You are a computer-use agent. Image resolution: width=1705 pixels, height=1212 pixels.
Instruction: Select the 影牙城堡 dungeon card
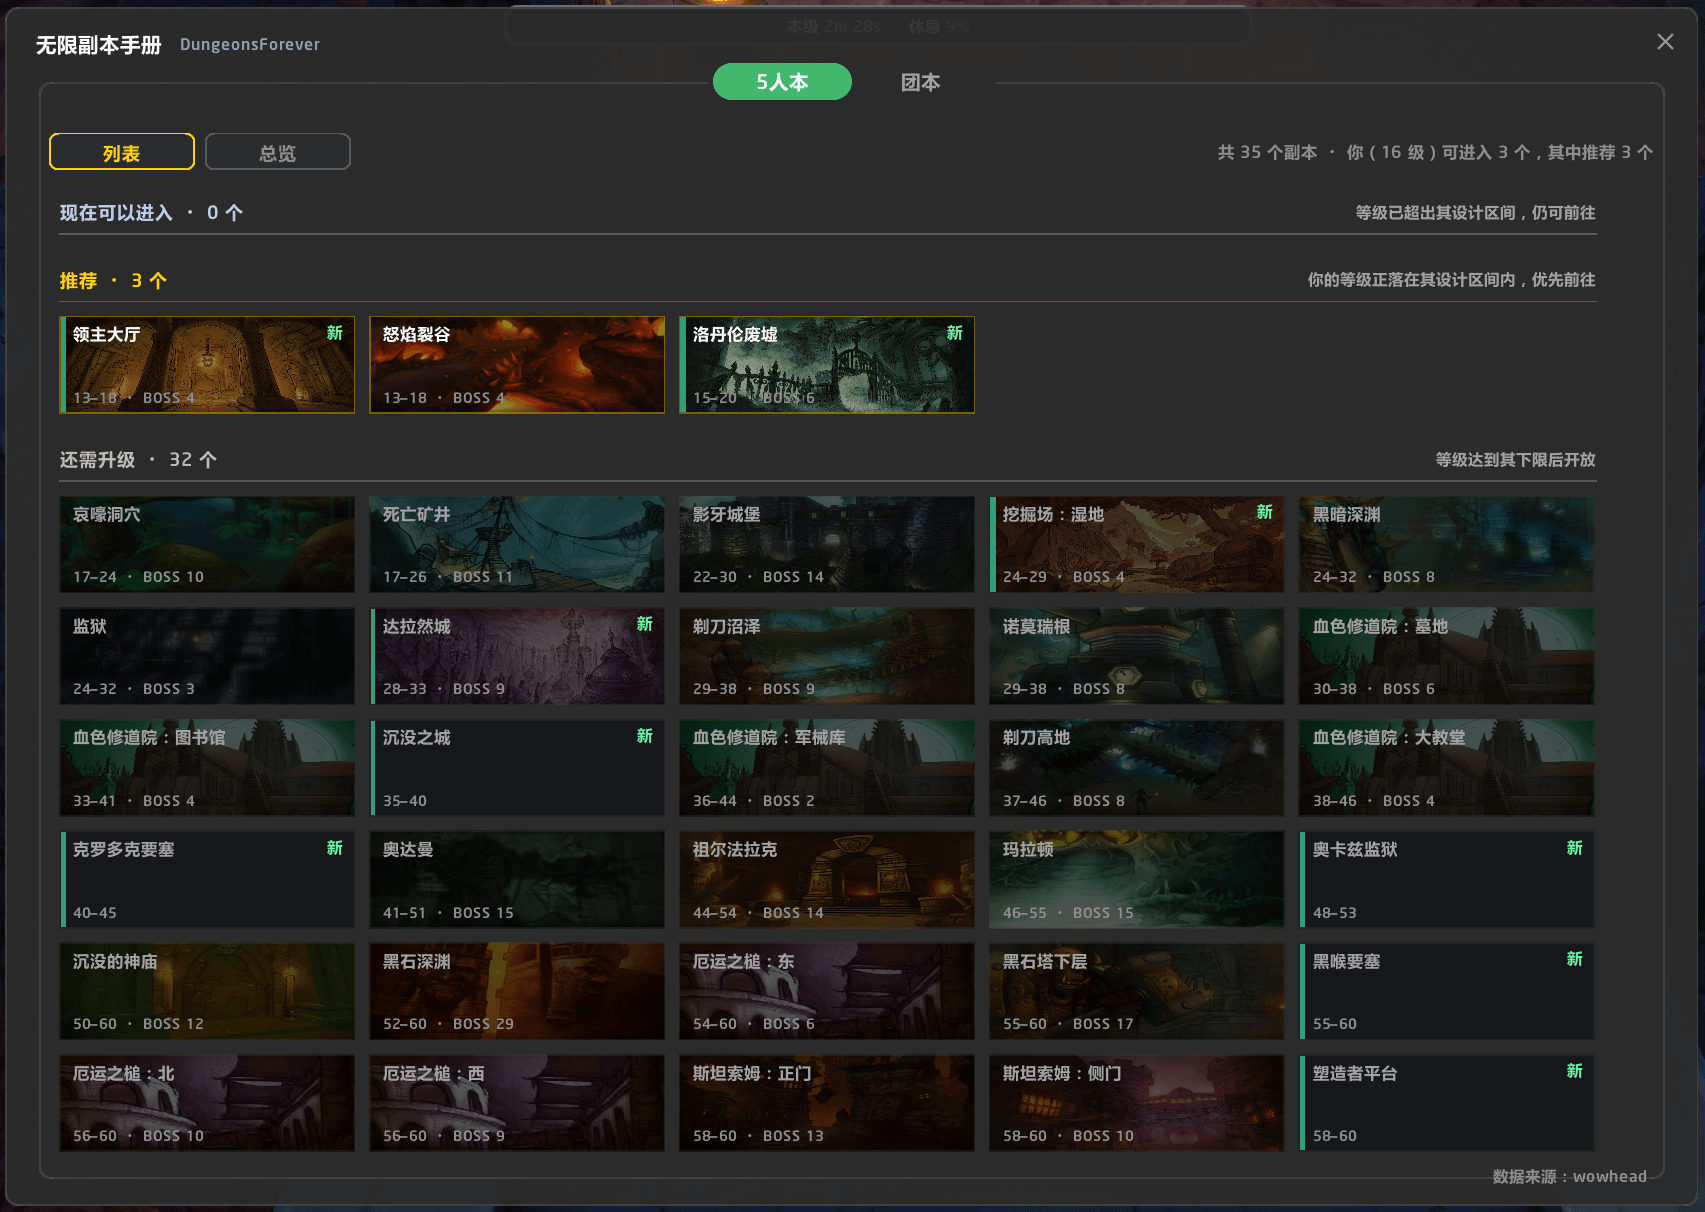click(827, 545)
